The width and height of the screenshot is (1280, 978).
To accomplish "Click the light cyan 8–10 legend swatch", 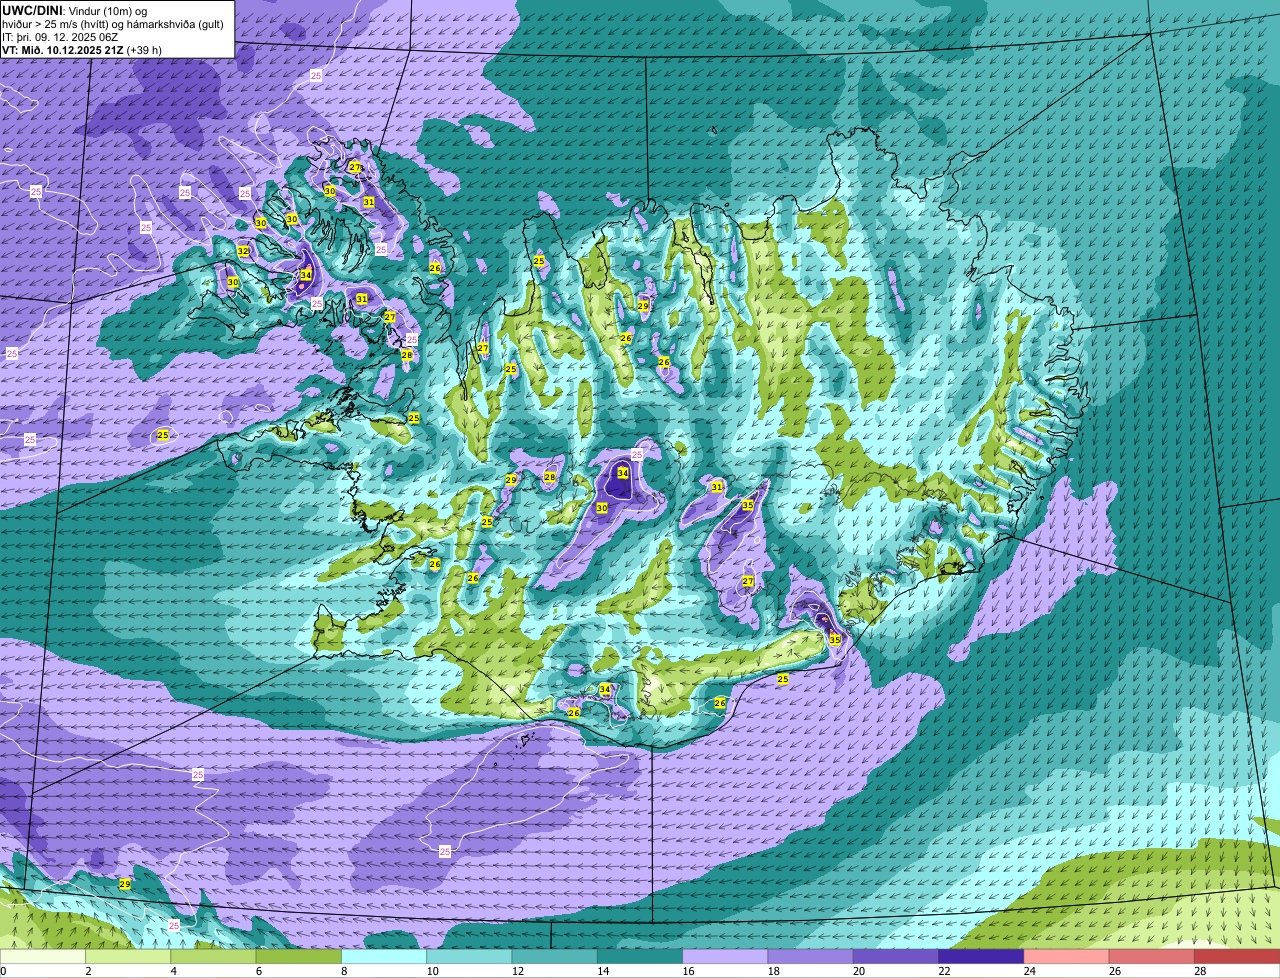I will 384,956.
